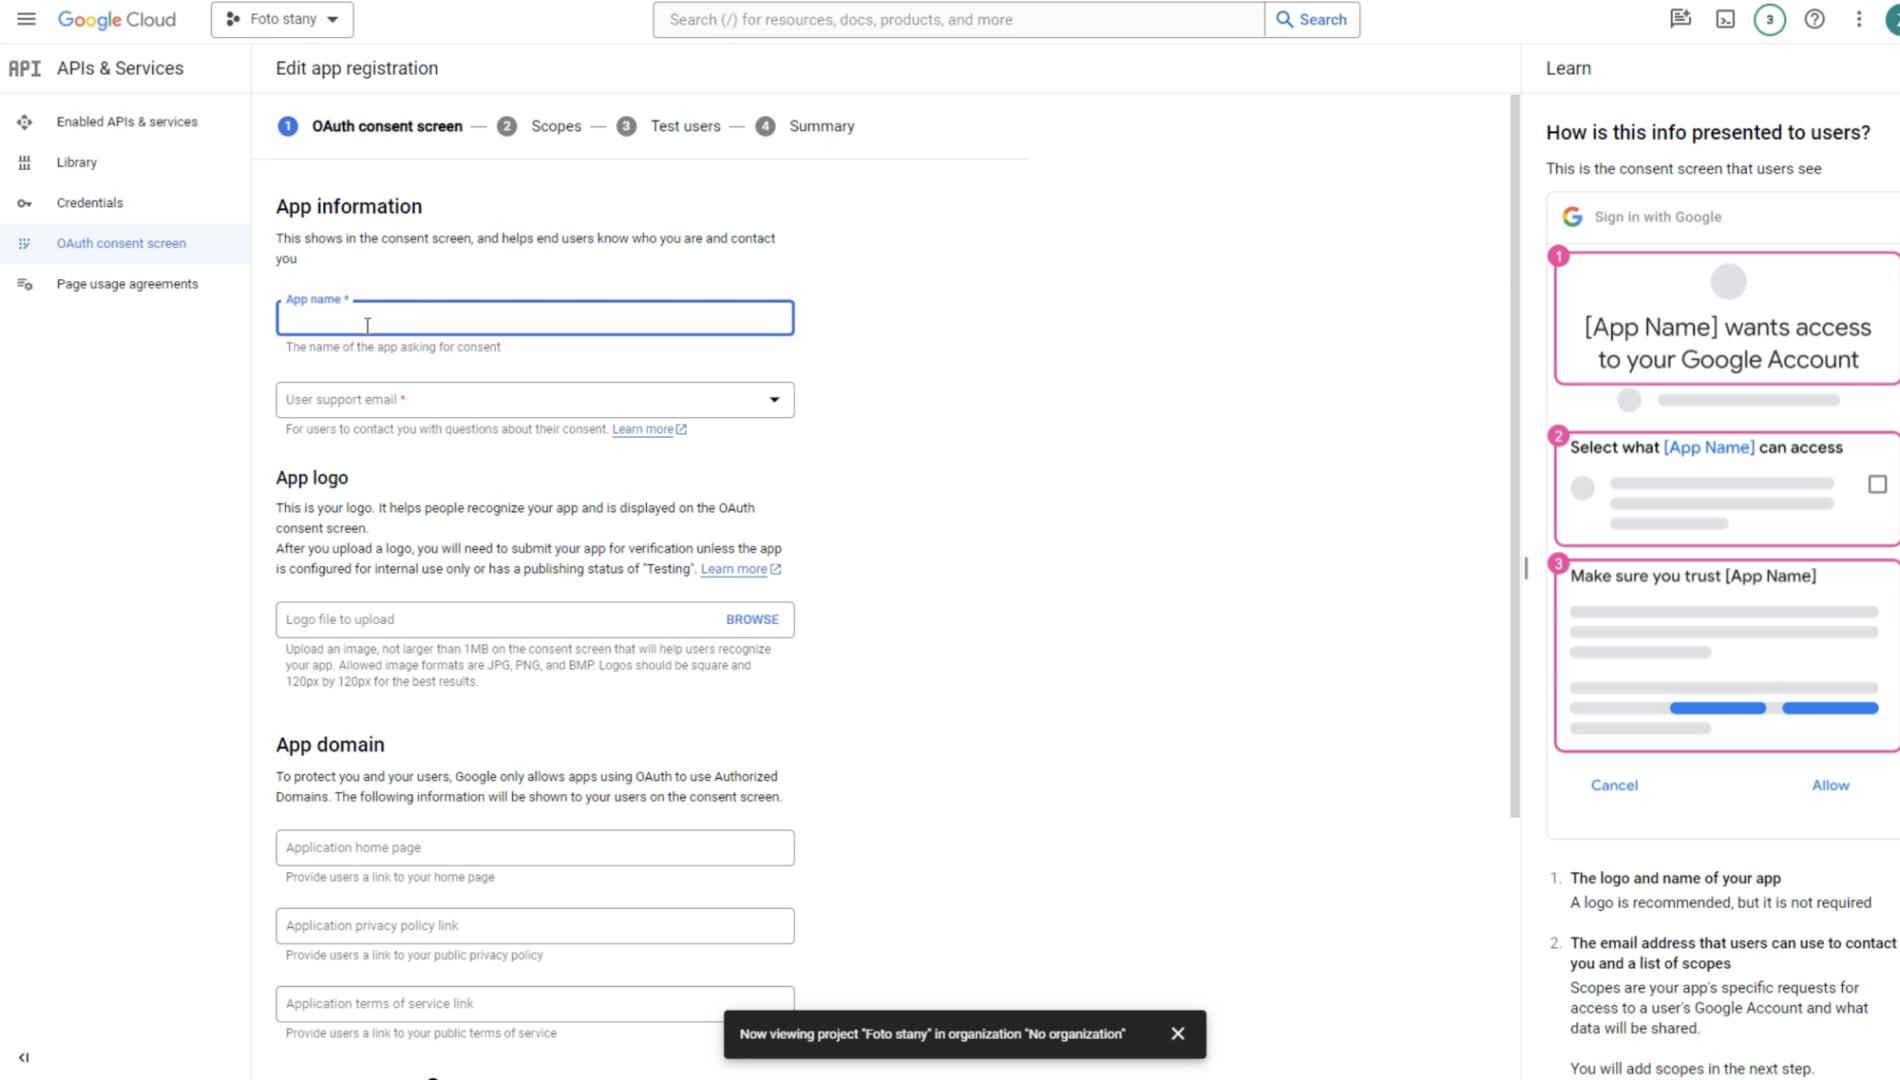Select step 1 OAuth consent screen
The height and width of the screenshot is (1080, 1900).
(370, 126)
